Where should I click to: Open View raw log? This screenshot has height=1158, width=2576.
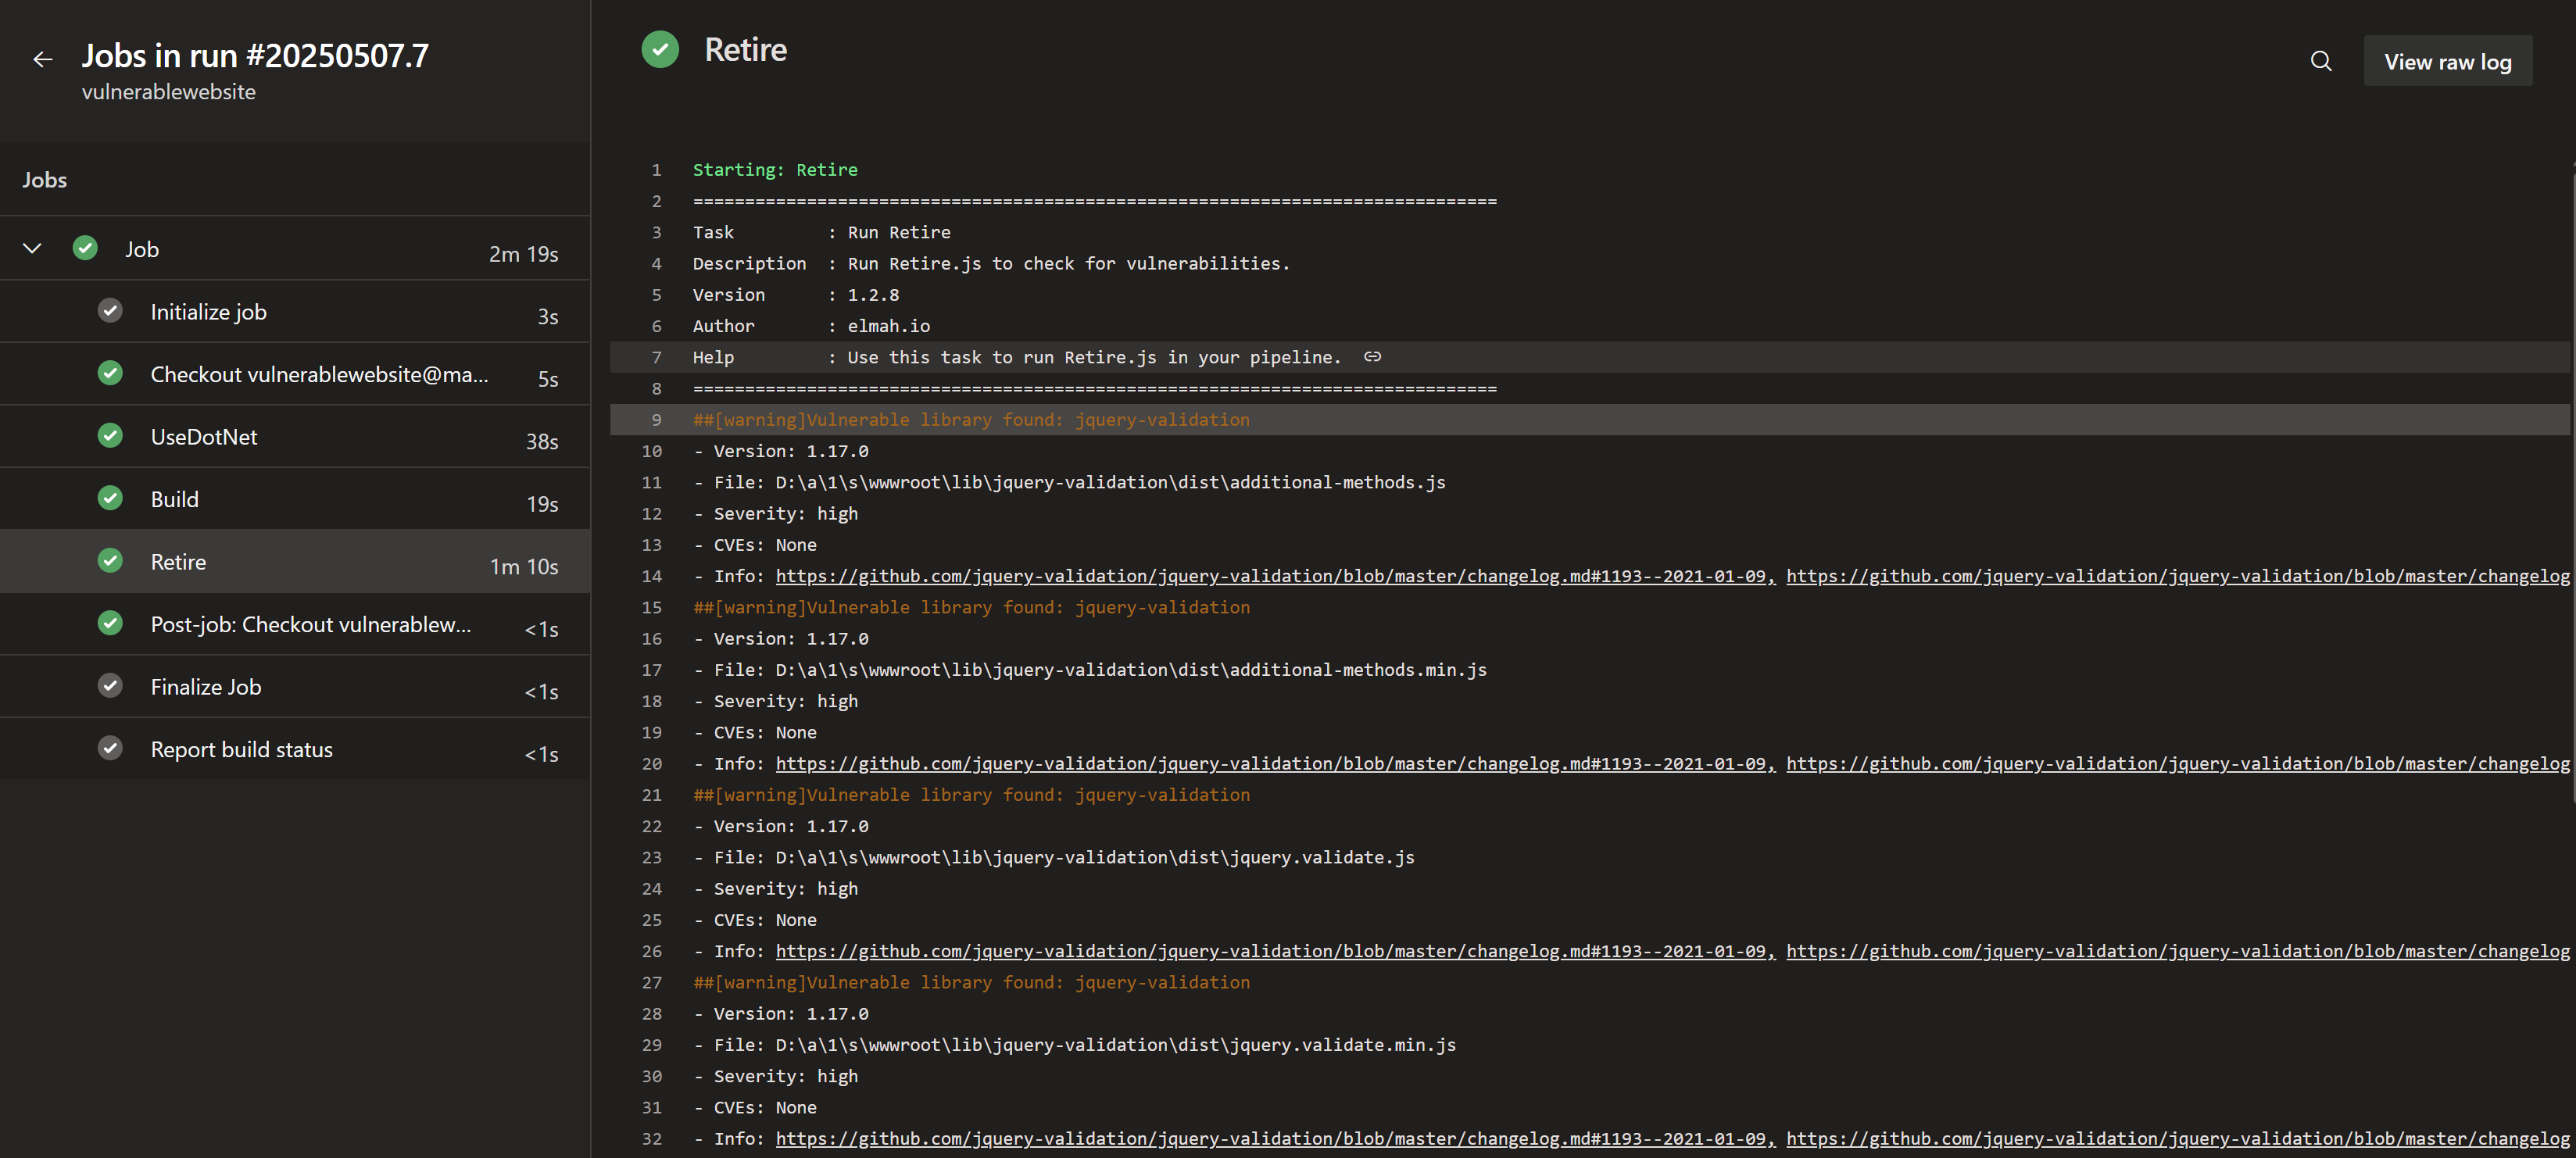coord(2448,61)
